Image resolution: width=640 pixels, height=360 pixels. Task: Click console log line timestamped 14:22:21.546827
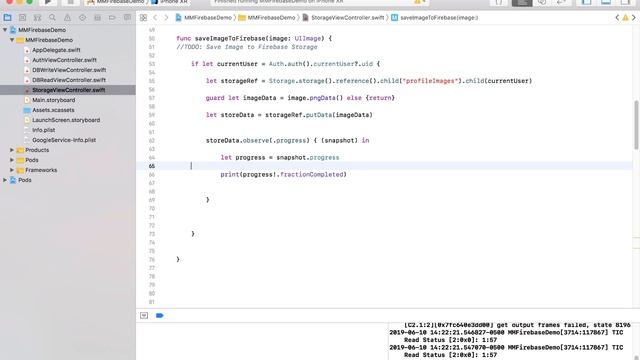click(506, 333)
